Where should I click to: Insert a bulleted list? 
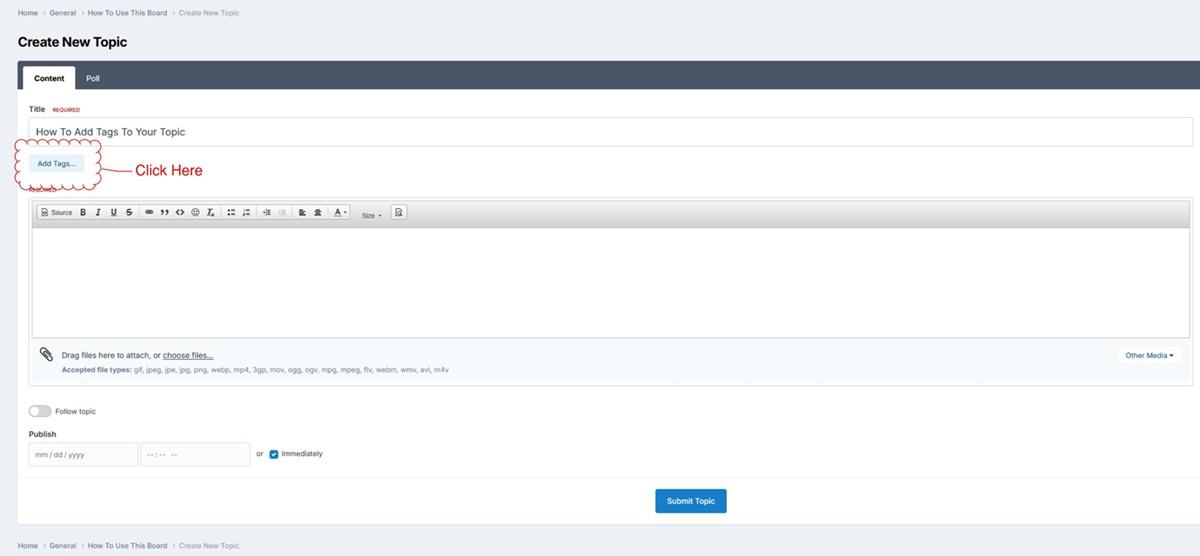(x=231, y=212)
